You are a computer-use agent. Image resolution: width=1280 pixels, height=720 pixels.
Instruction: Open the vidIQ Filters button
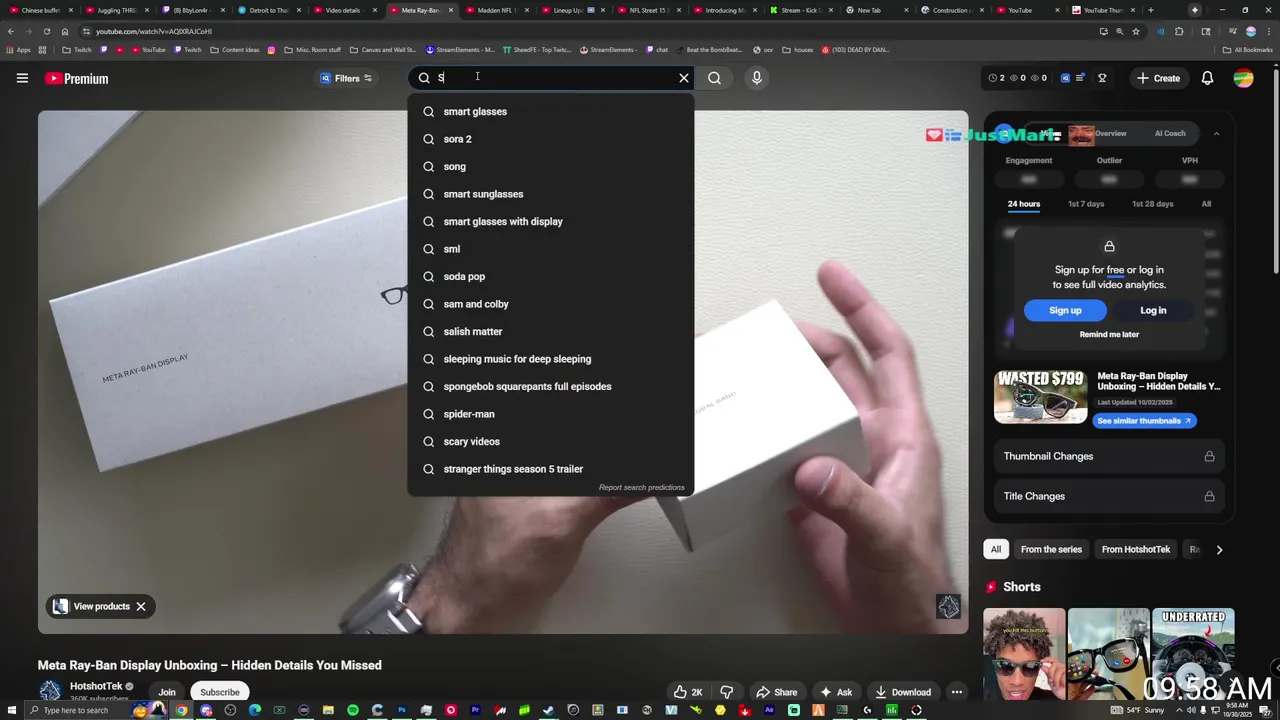[346, 78]
